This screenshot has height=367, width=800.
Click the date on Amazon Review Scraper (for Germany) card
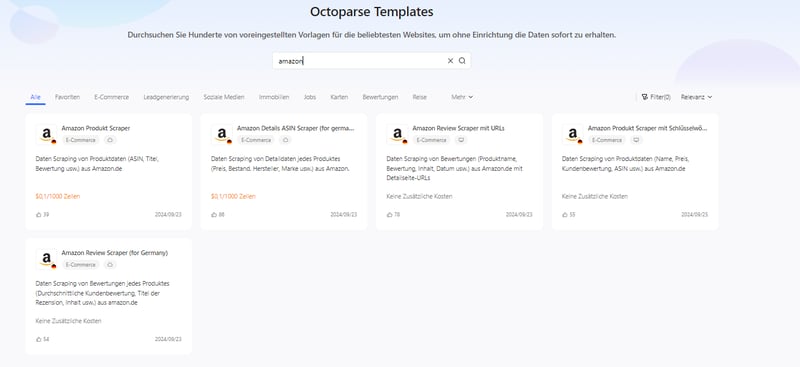pos(168,339)
